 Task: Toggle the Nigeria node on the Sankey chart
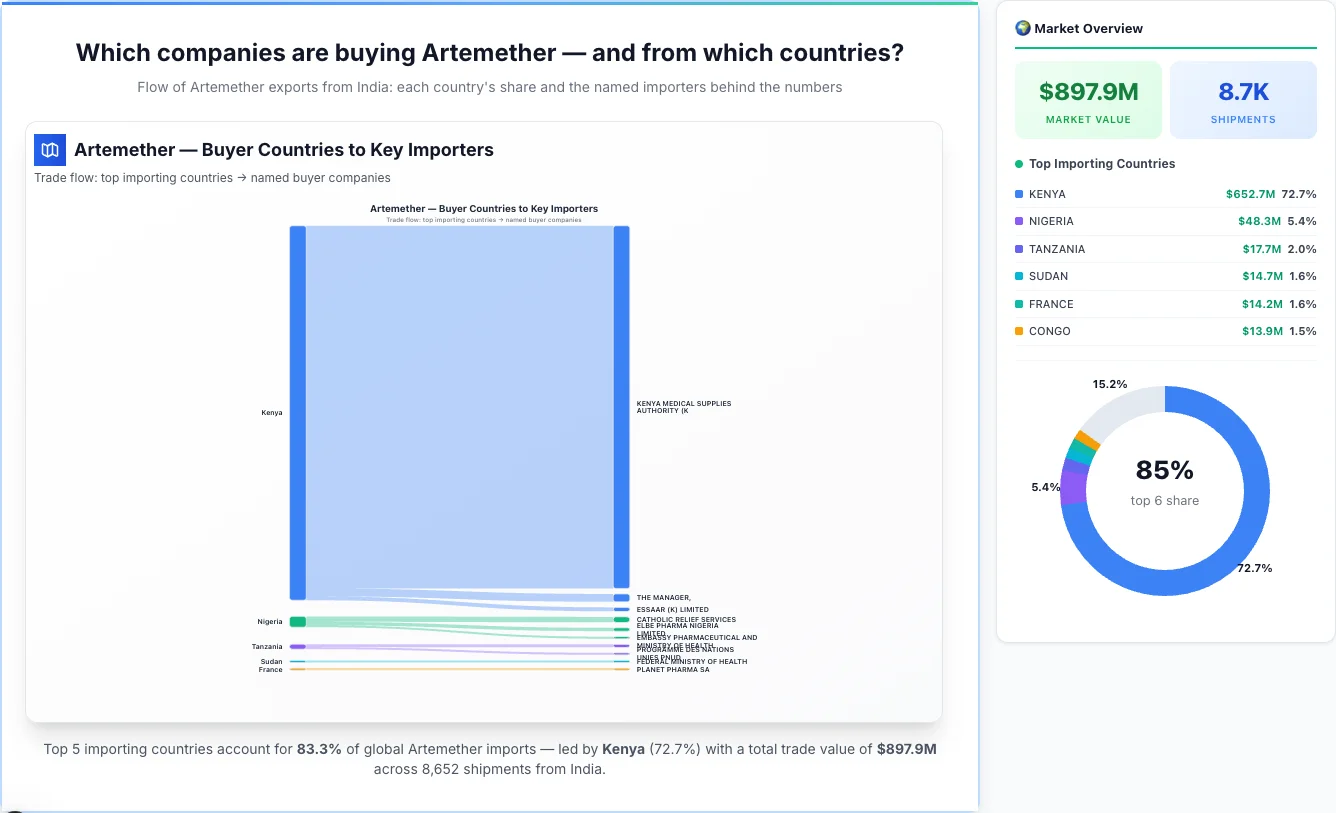pyautogui.click(x=296, y=621)
